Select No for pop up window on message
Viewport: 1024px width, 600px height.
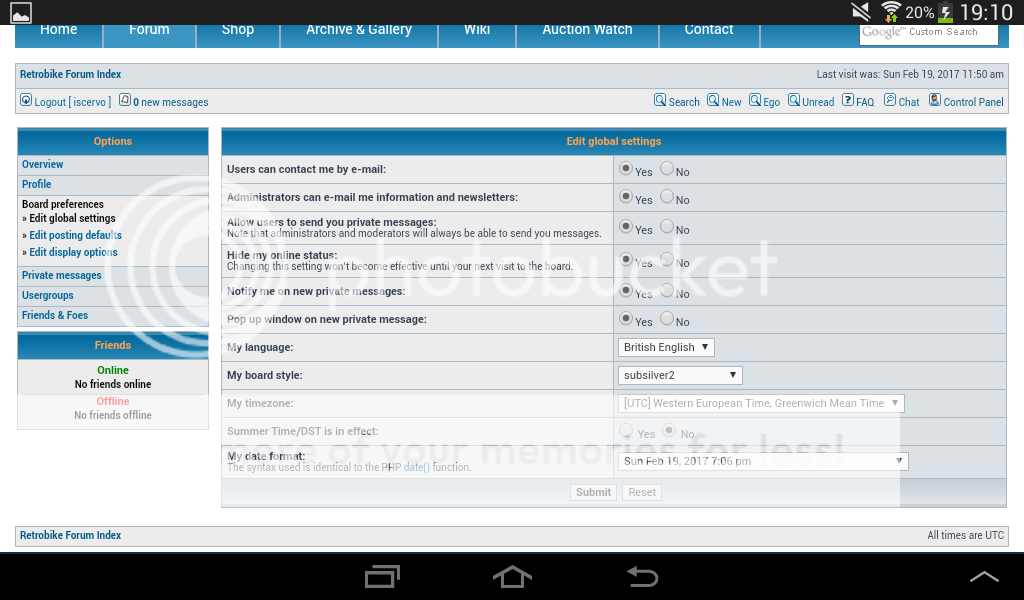coord(667,319)
